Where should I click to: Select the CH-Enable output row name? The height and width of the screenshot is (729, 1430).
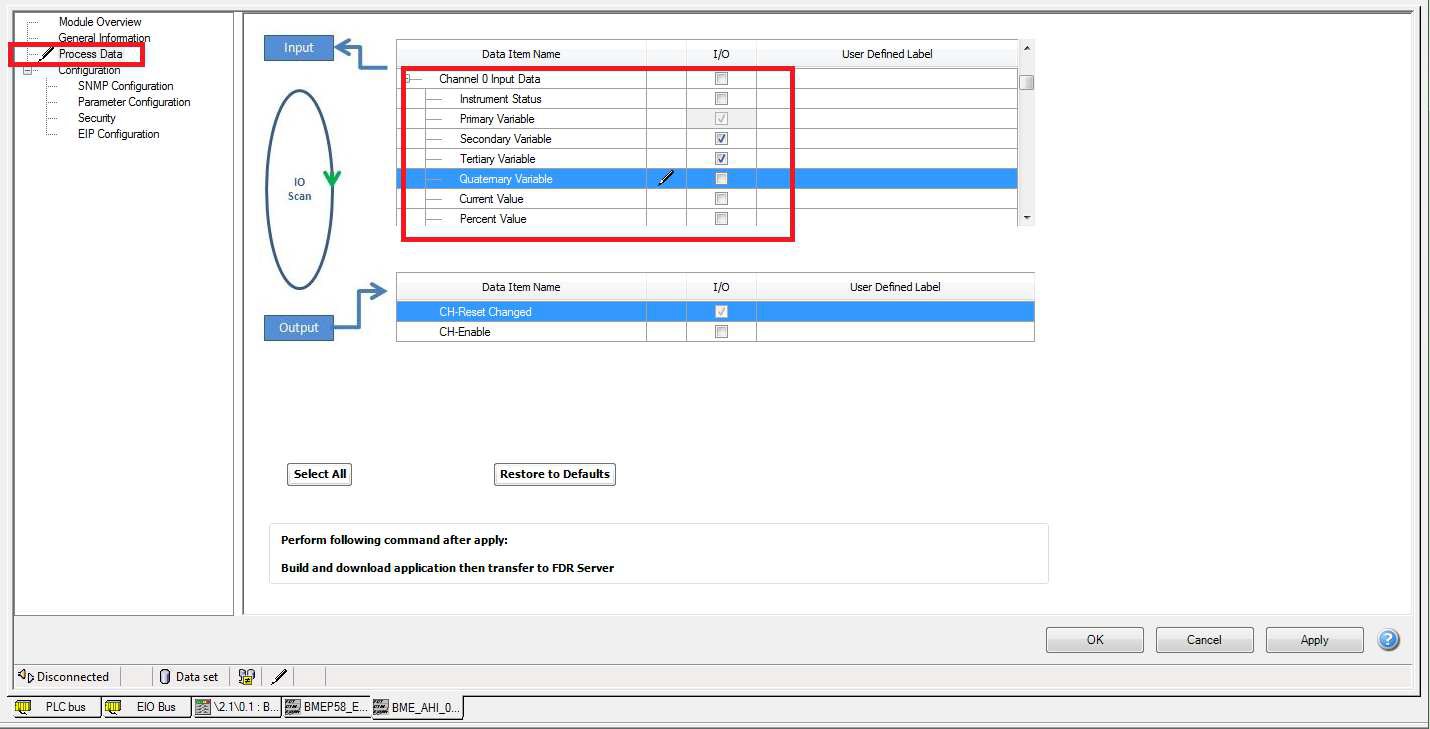(x=465, y=332)
